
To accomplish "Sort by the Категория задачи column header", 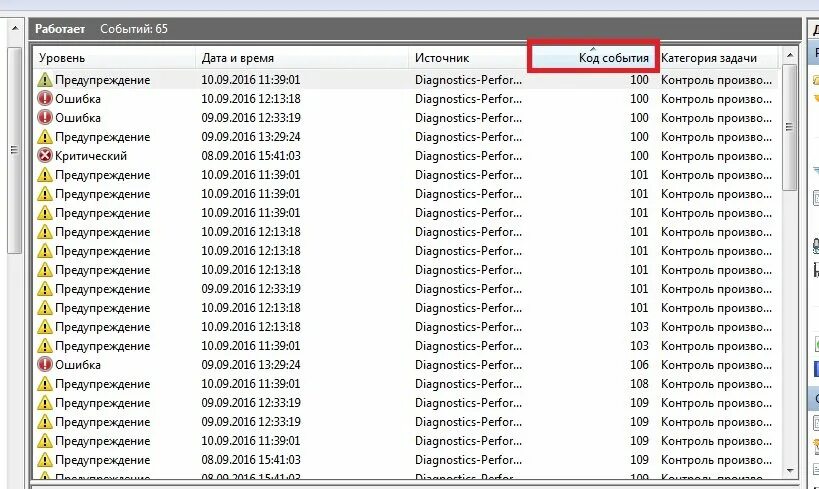I will coord(718,58).
